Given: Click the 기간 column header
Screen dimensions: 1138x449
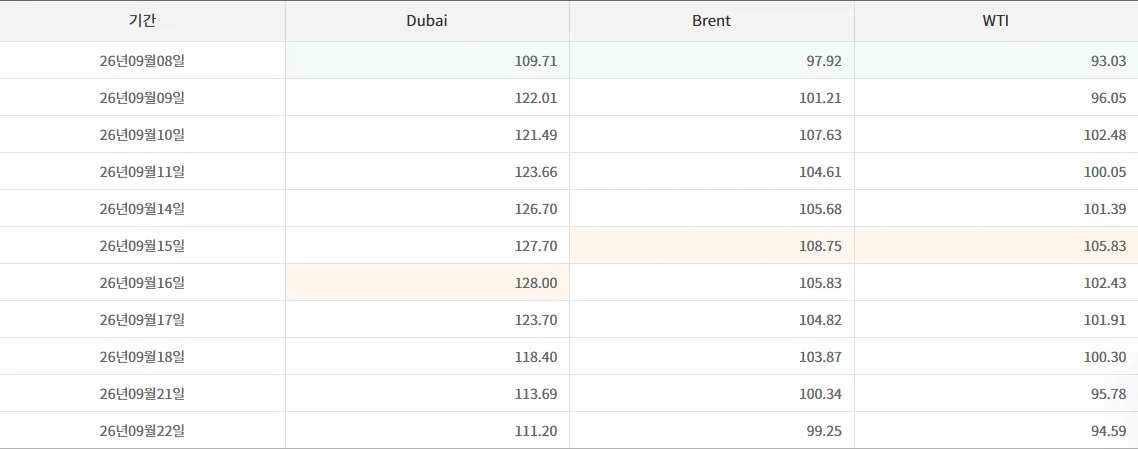Looking at the screenshot, I should click(x=142, y=21).
